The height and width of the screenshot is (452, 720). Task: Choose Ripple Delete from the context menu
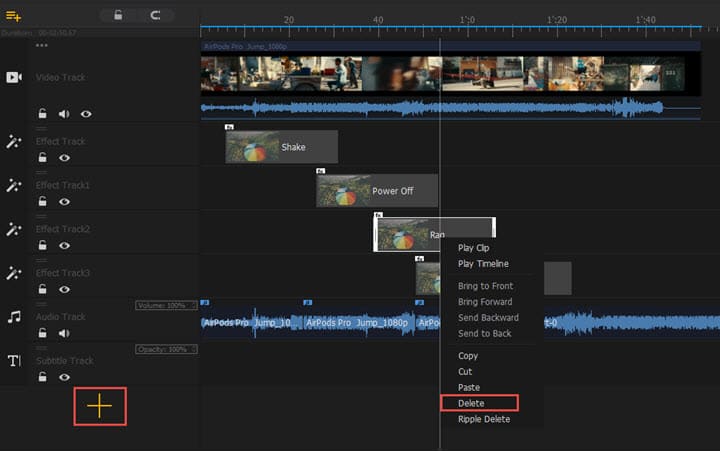(484, 419)
